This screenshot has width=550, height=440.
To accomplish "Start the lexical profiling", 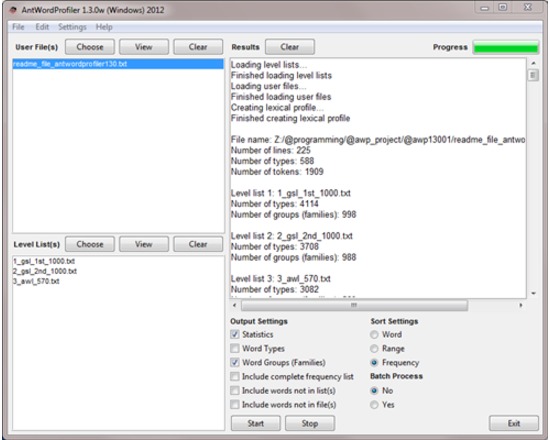I will [x=256, y=424].
